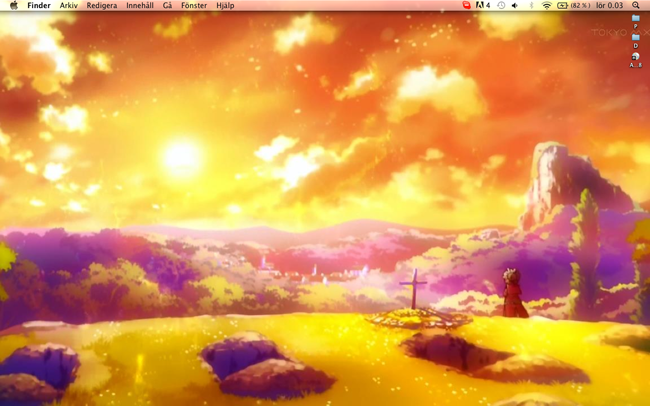Image resolution: width=650 pixels, height=406 pixels.
Task: Open the Redigera menu
Action: tap(102, 5)
